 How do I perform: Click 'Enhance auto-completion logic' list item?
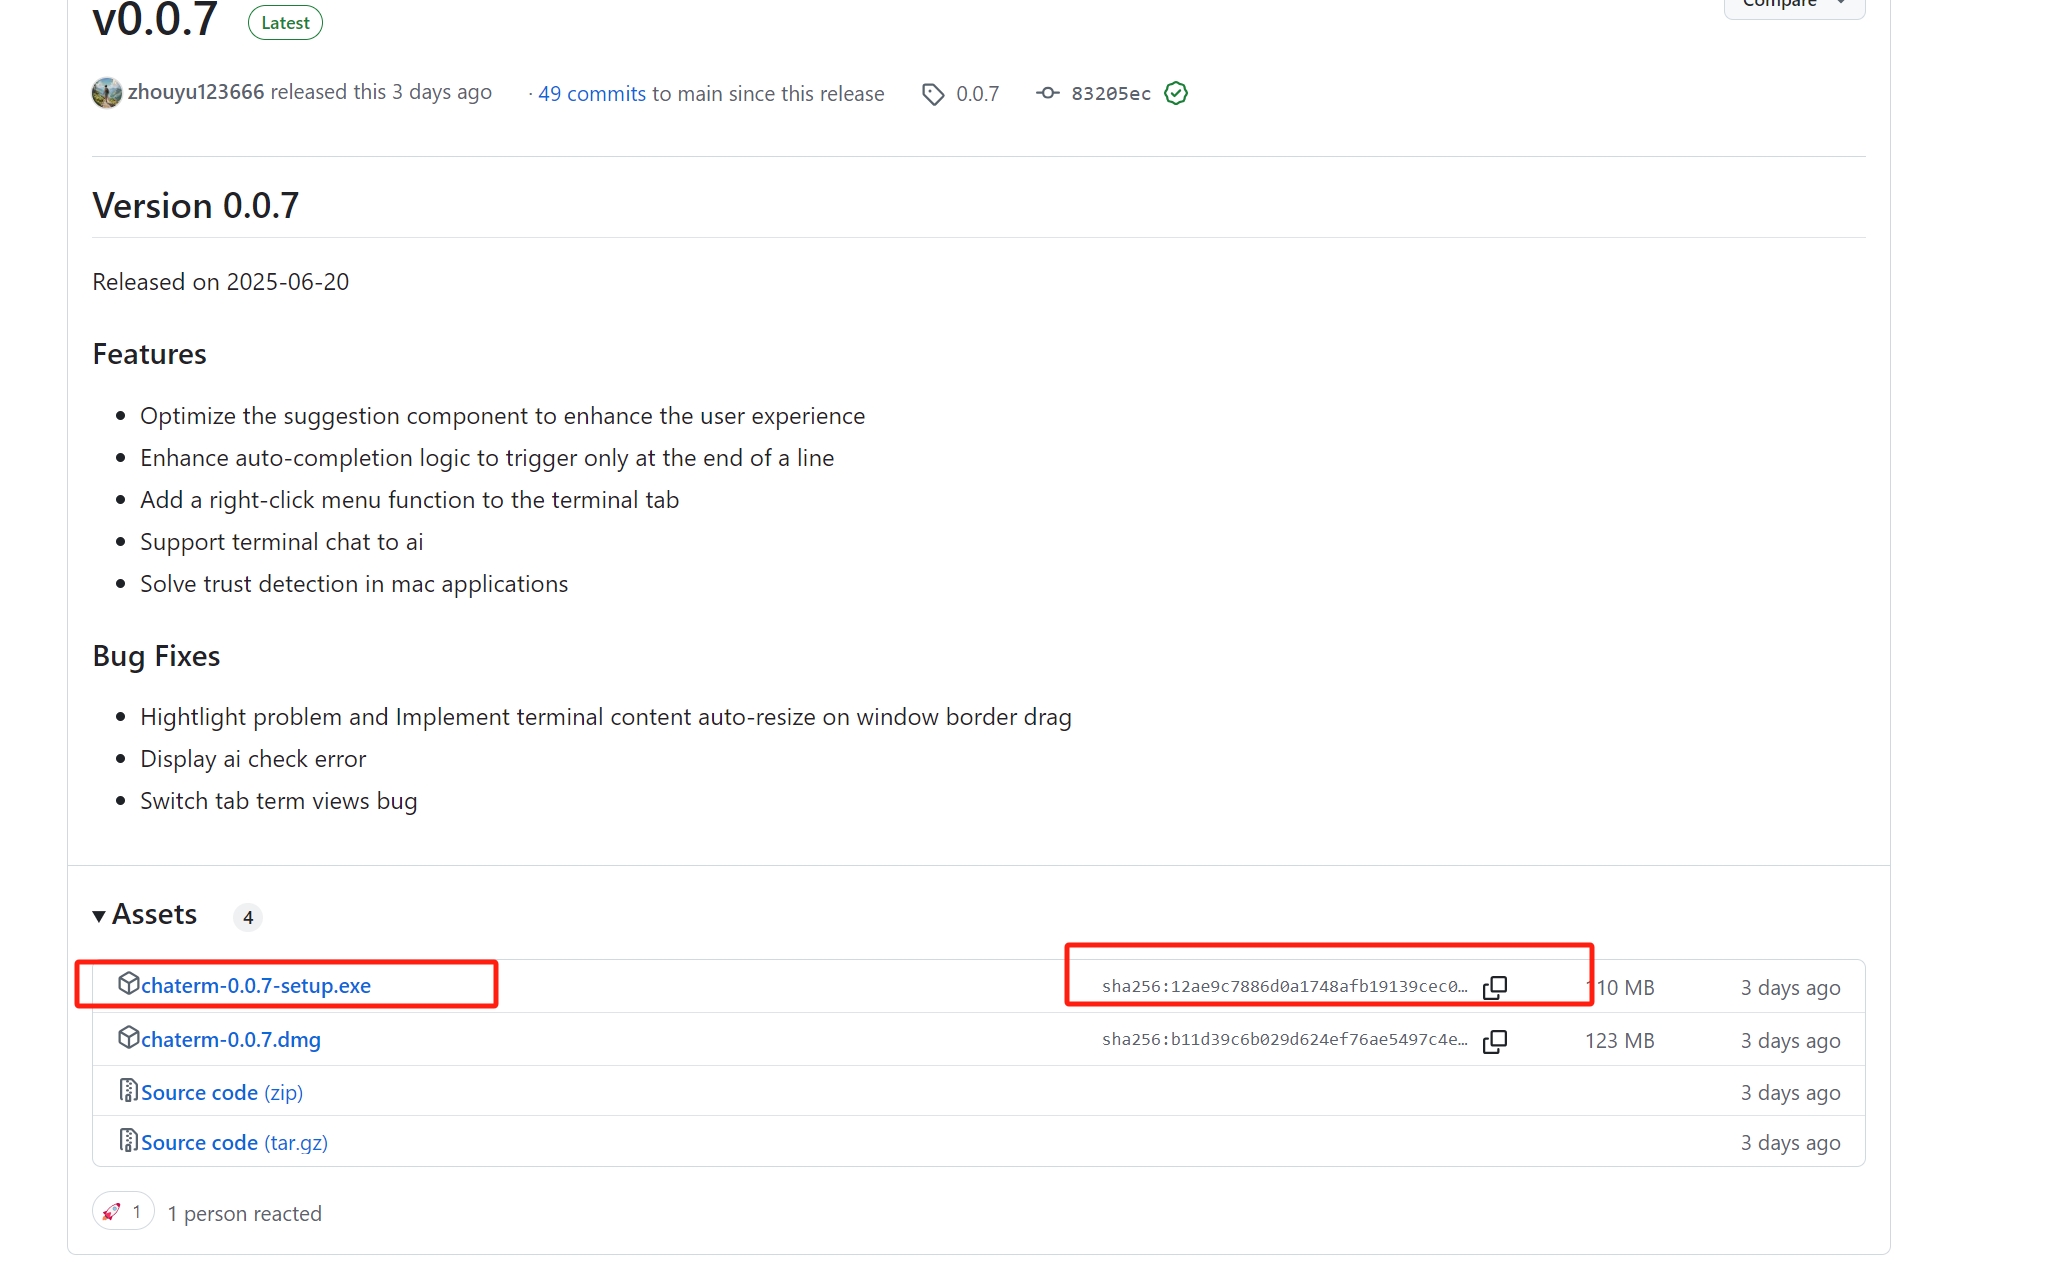click(487, 458)
